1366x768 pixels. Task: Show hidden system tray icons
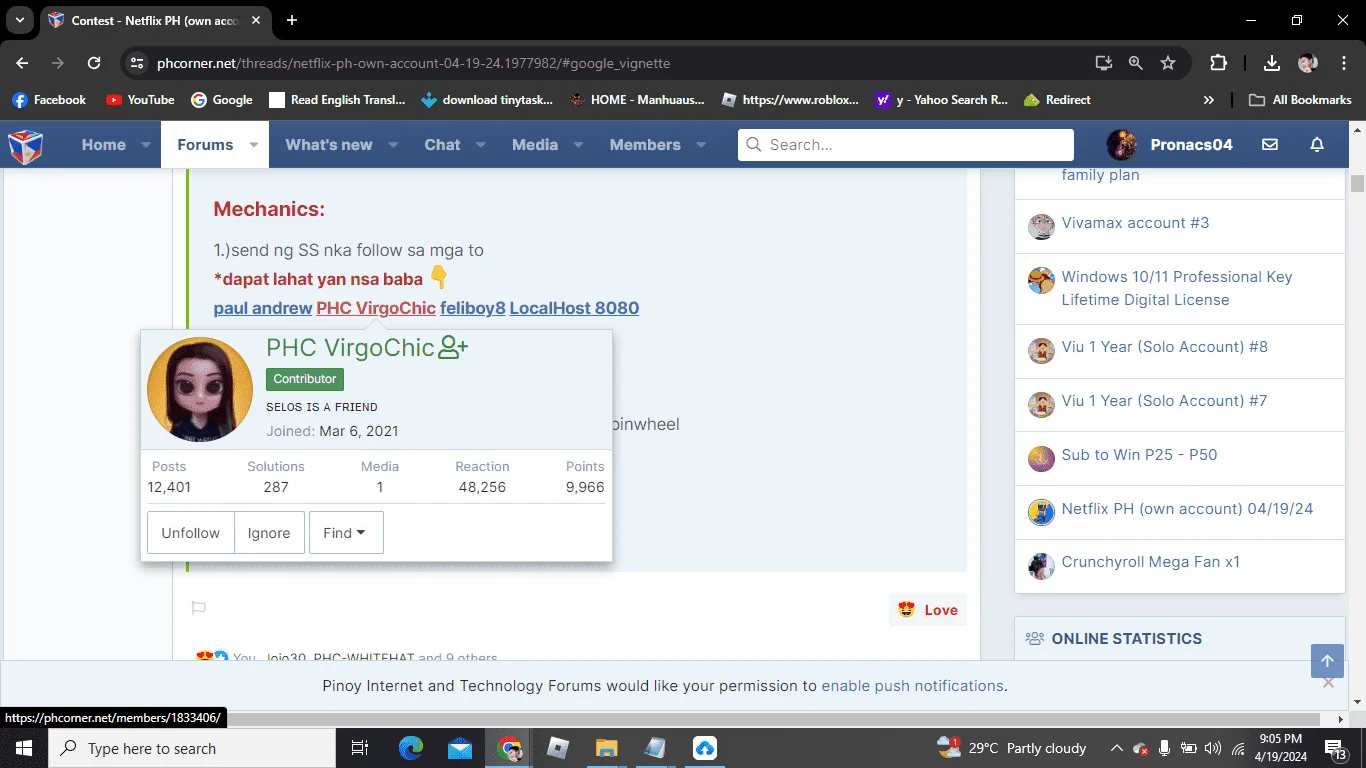pos(1116,748)
